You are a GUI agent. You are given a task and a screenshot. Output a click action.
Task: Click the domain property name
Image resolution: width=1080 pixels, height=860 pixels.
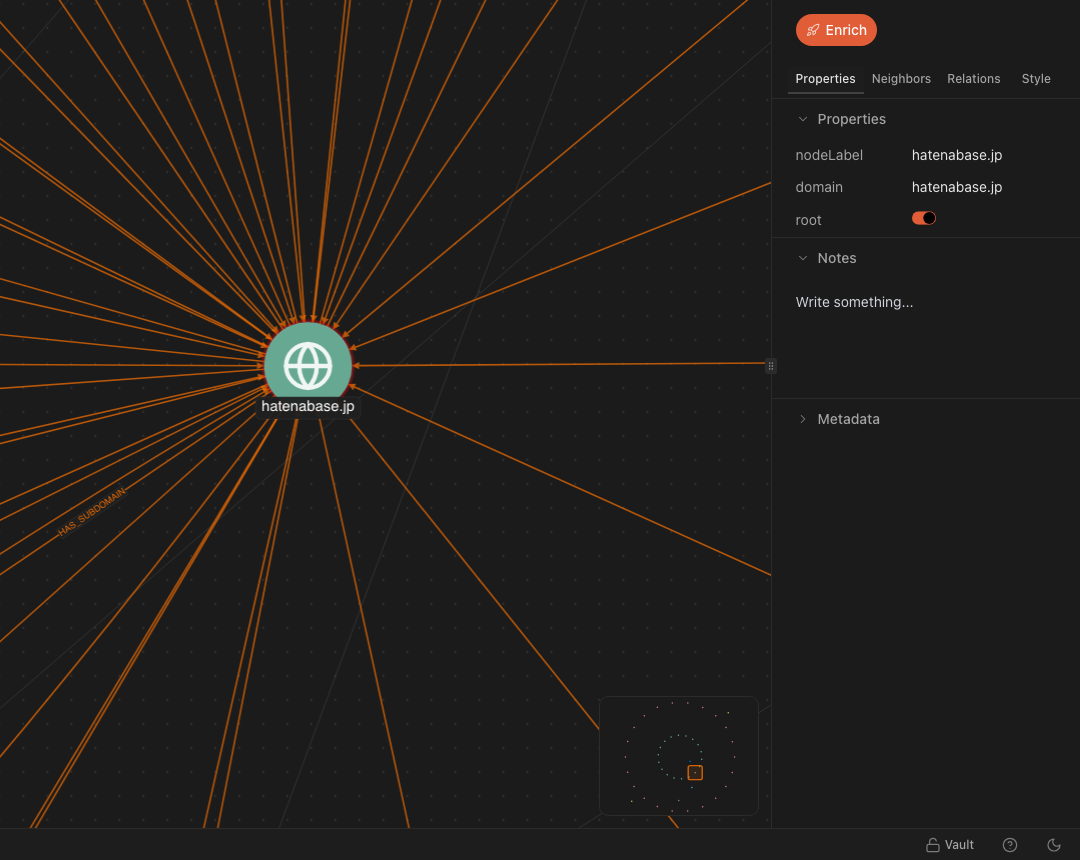tap(818, 187)
